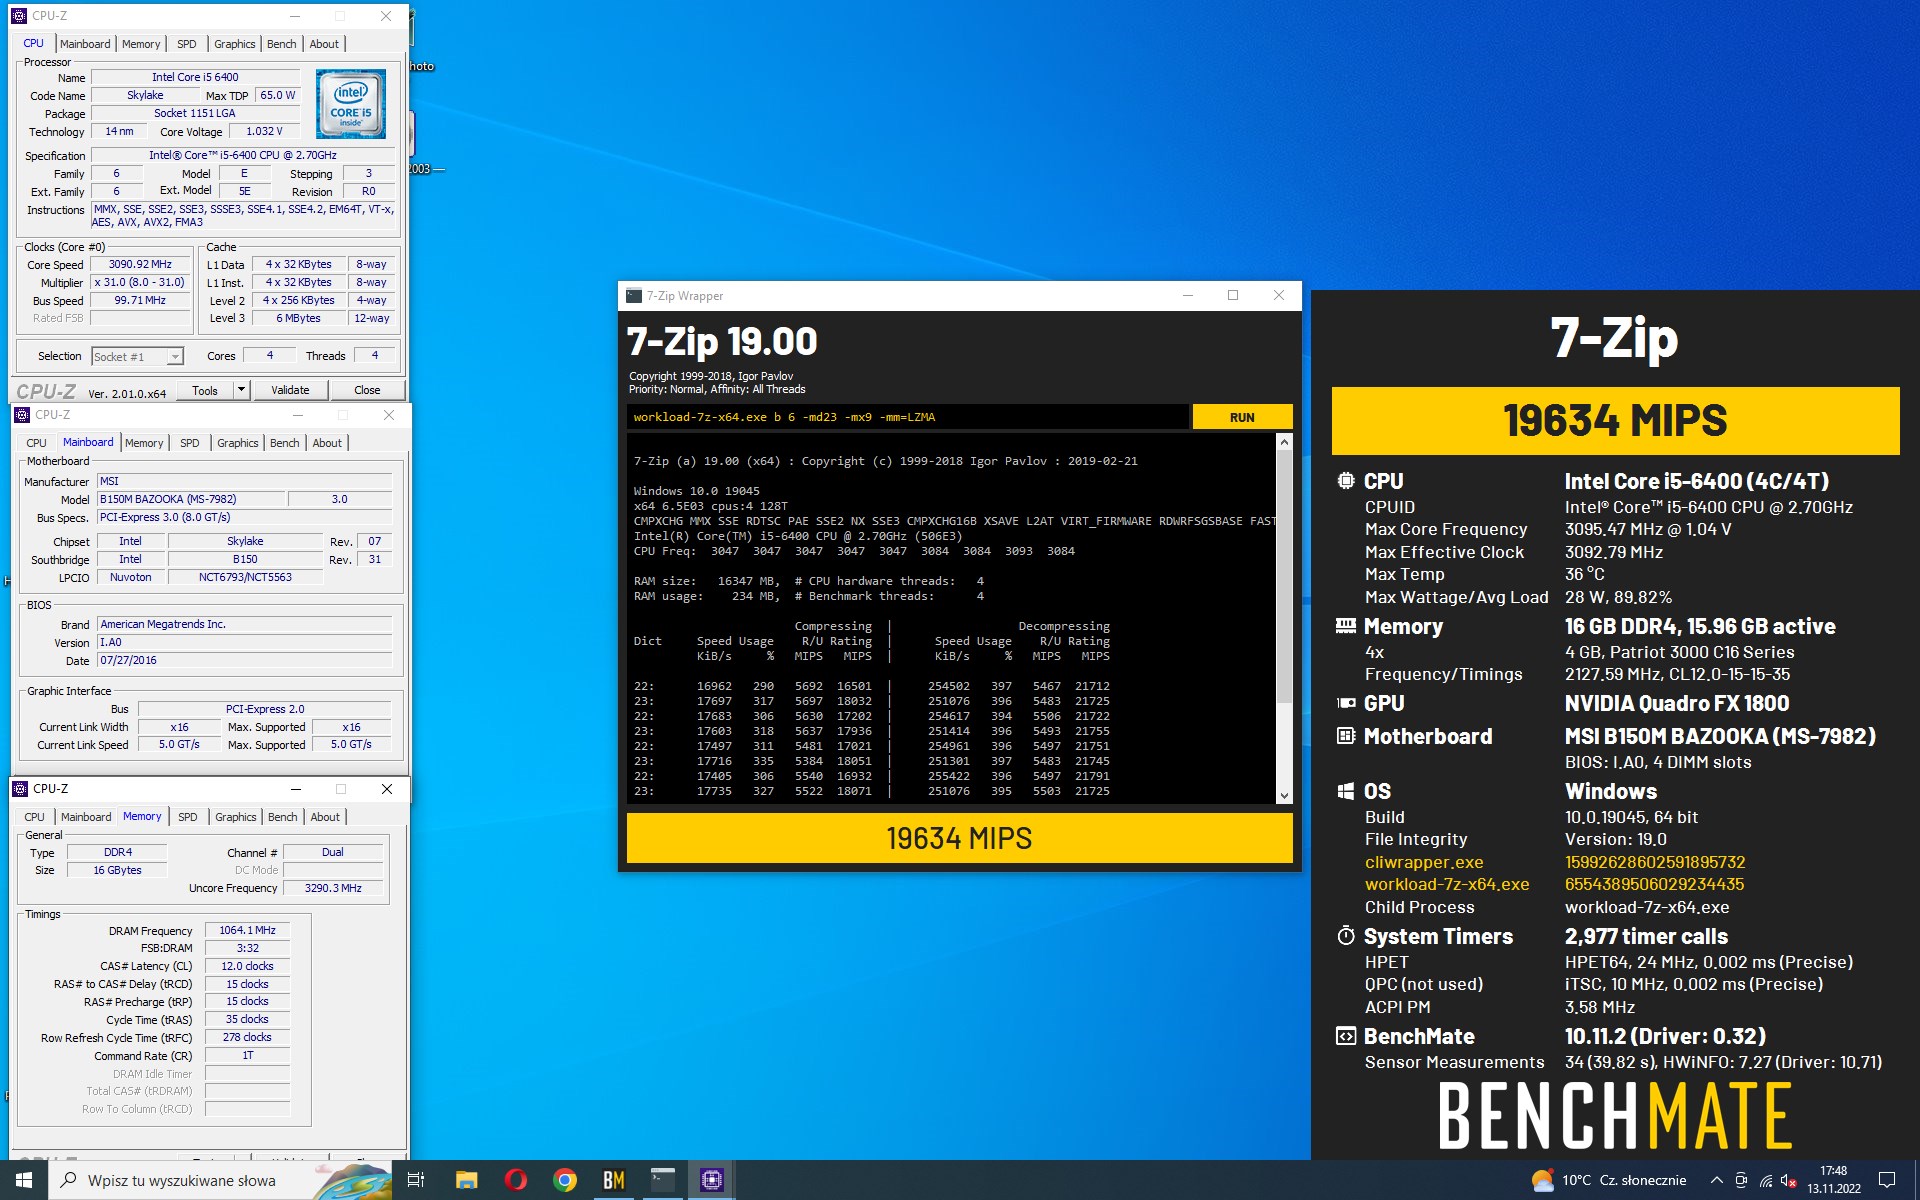Open network status tray icon
The width and height of the screenshot is (1920, 1200).
tap(1766, 1180)
